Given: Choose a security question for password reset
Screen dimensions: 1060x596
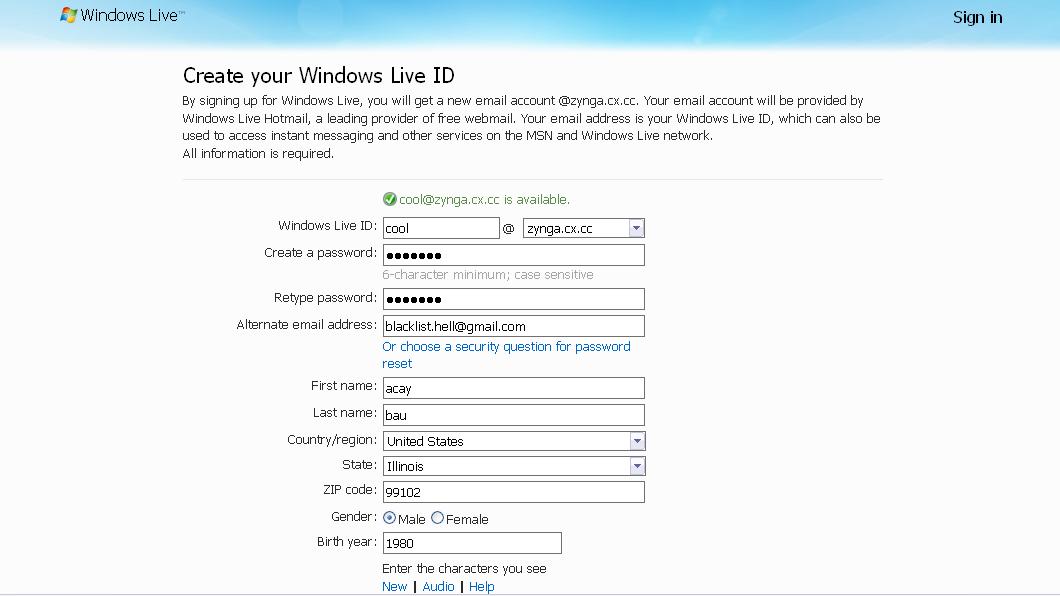Looking at the screenshot, I should (506, 355).
